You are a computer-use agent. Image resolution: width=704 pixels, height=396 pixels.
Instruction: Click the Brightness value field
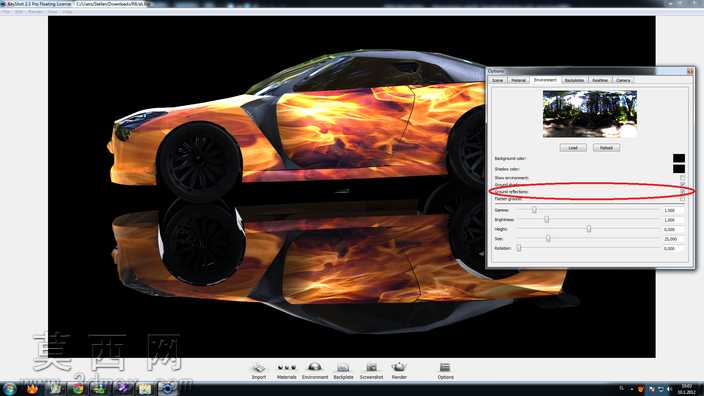pyautogui.click(x=673, y=220)
